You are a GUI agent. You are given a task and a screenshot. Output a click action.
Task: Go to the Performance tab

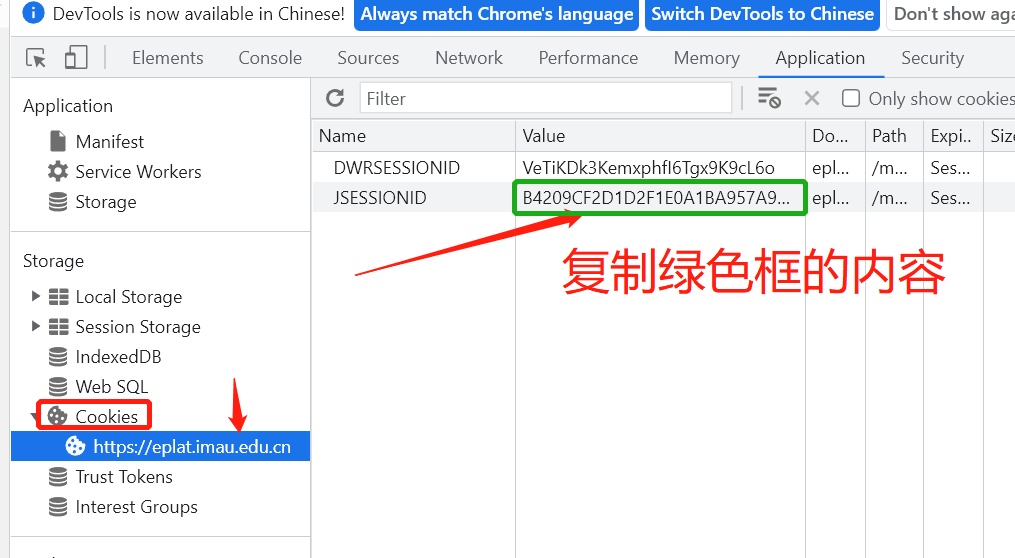(x=588, y=58)
